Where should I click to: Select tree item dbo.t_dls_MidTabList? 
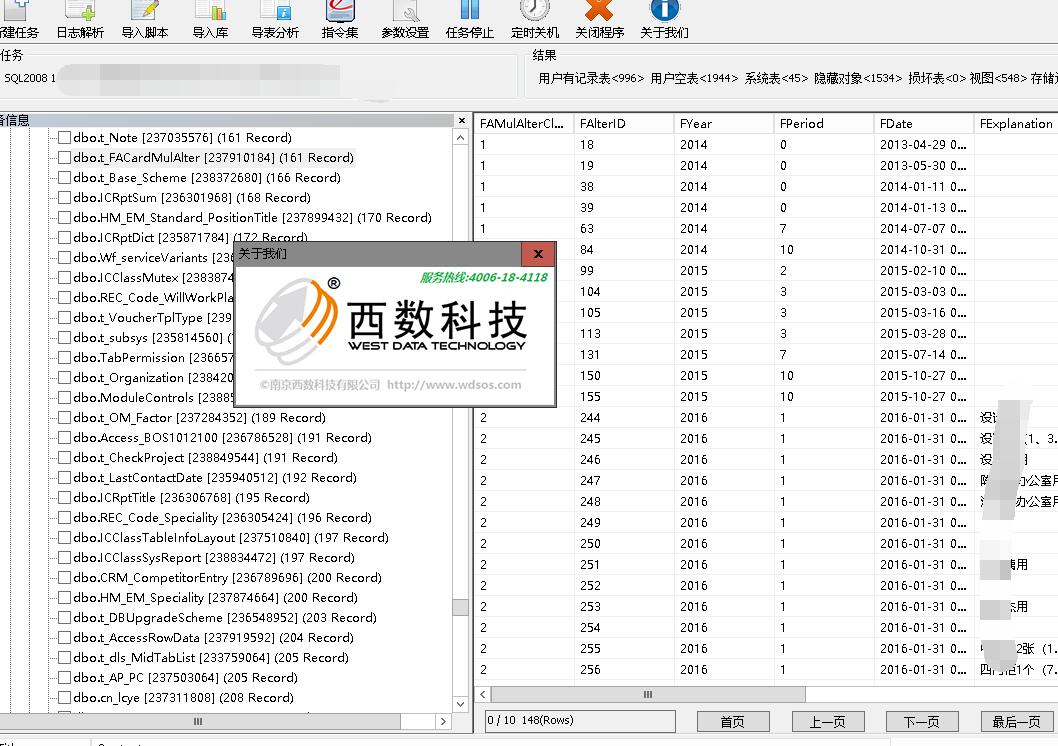211,658
